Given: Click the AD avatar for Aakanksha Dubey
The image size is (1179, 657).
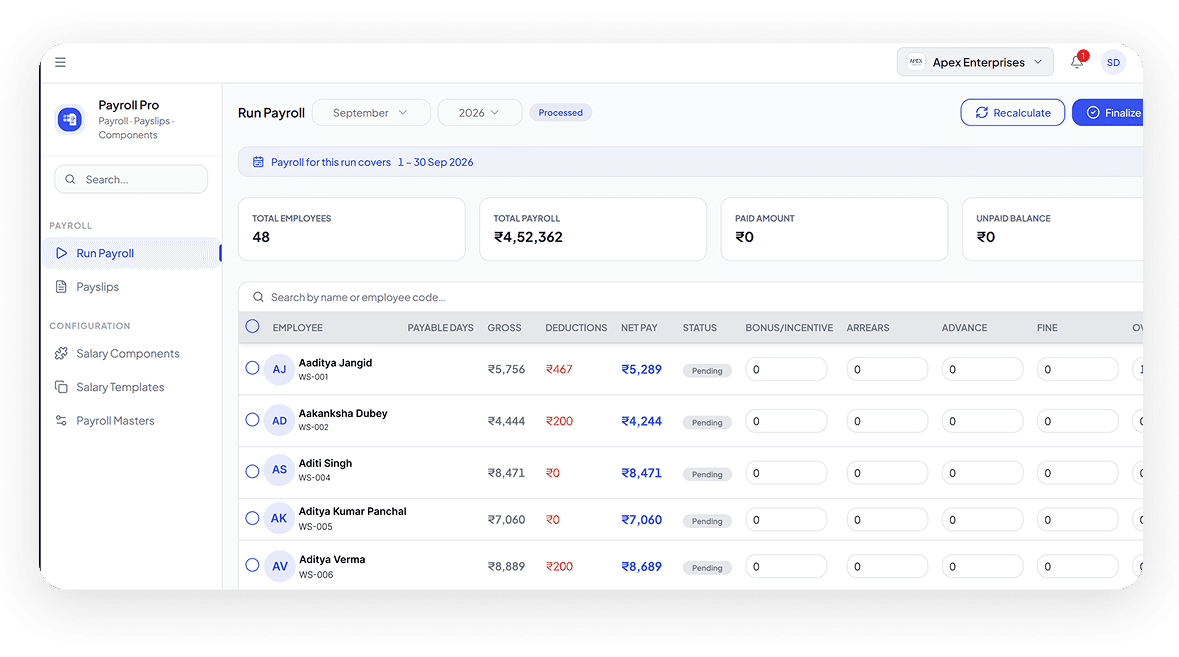Looking at the screenshot, I should (x=279, y=421).
